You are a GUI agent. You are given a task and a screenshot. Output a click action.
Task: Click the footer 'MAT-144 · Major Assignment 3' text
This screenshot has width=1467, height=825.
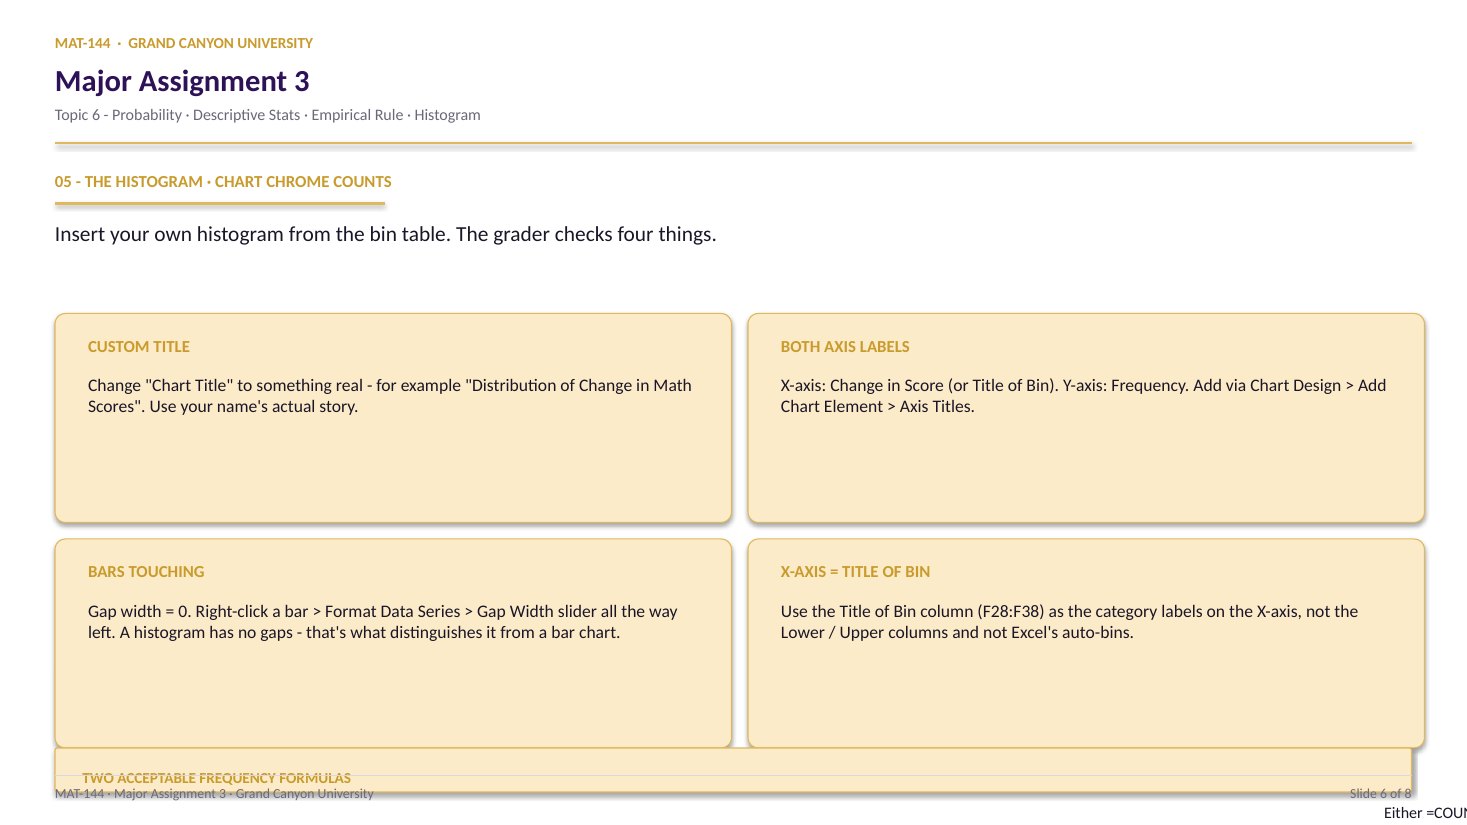tap(214, 794)
